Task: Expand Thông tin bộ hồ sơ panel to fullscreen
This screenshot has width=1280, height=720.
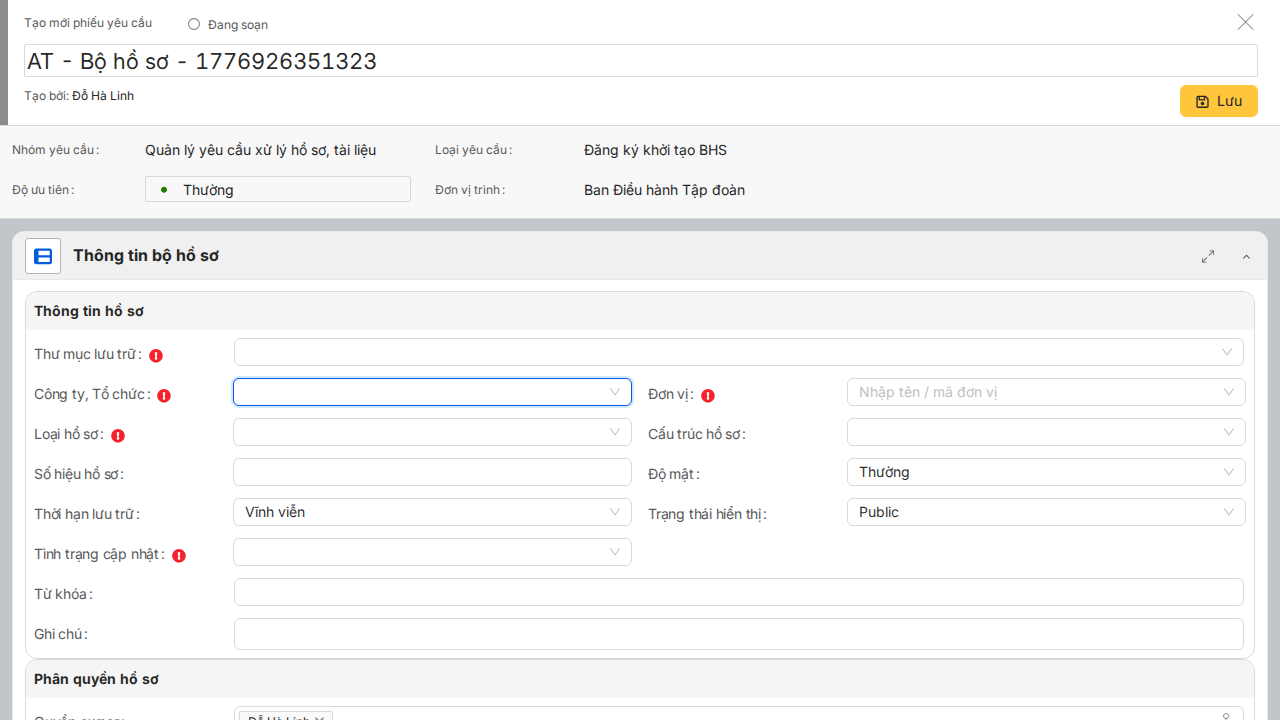Action: point(1208,257)
